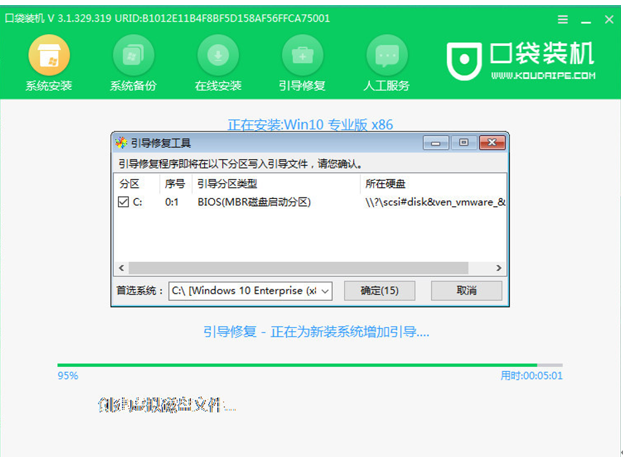
Task: Click 正在安装:Win10 专业版 x86 heading
Action: [x=310, y=125]
